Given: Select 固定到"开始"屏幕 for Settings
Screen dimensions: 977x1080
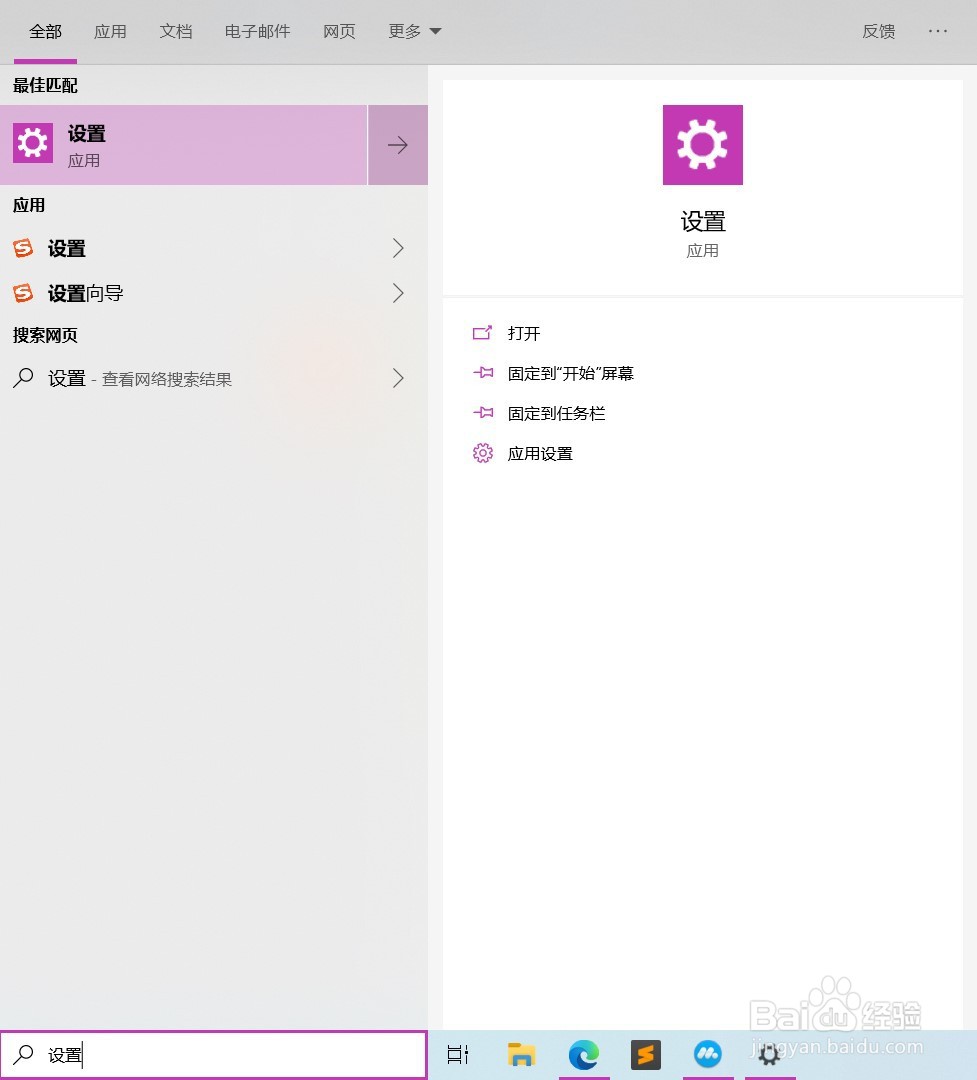Looking at the screenshot, I should tap(571, 373).
